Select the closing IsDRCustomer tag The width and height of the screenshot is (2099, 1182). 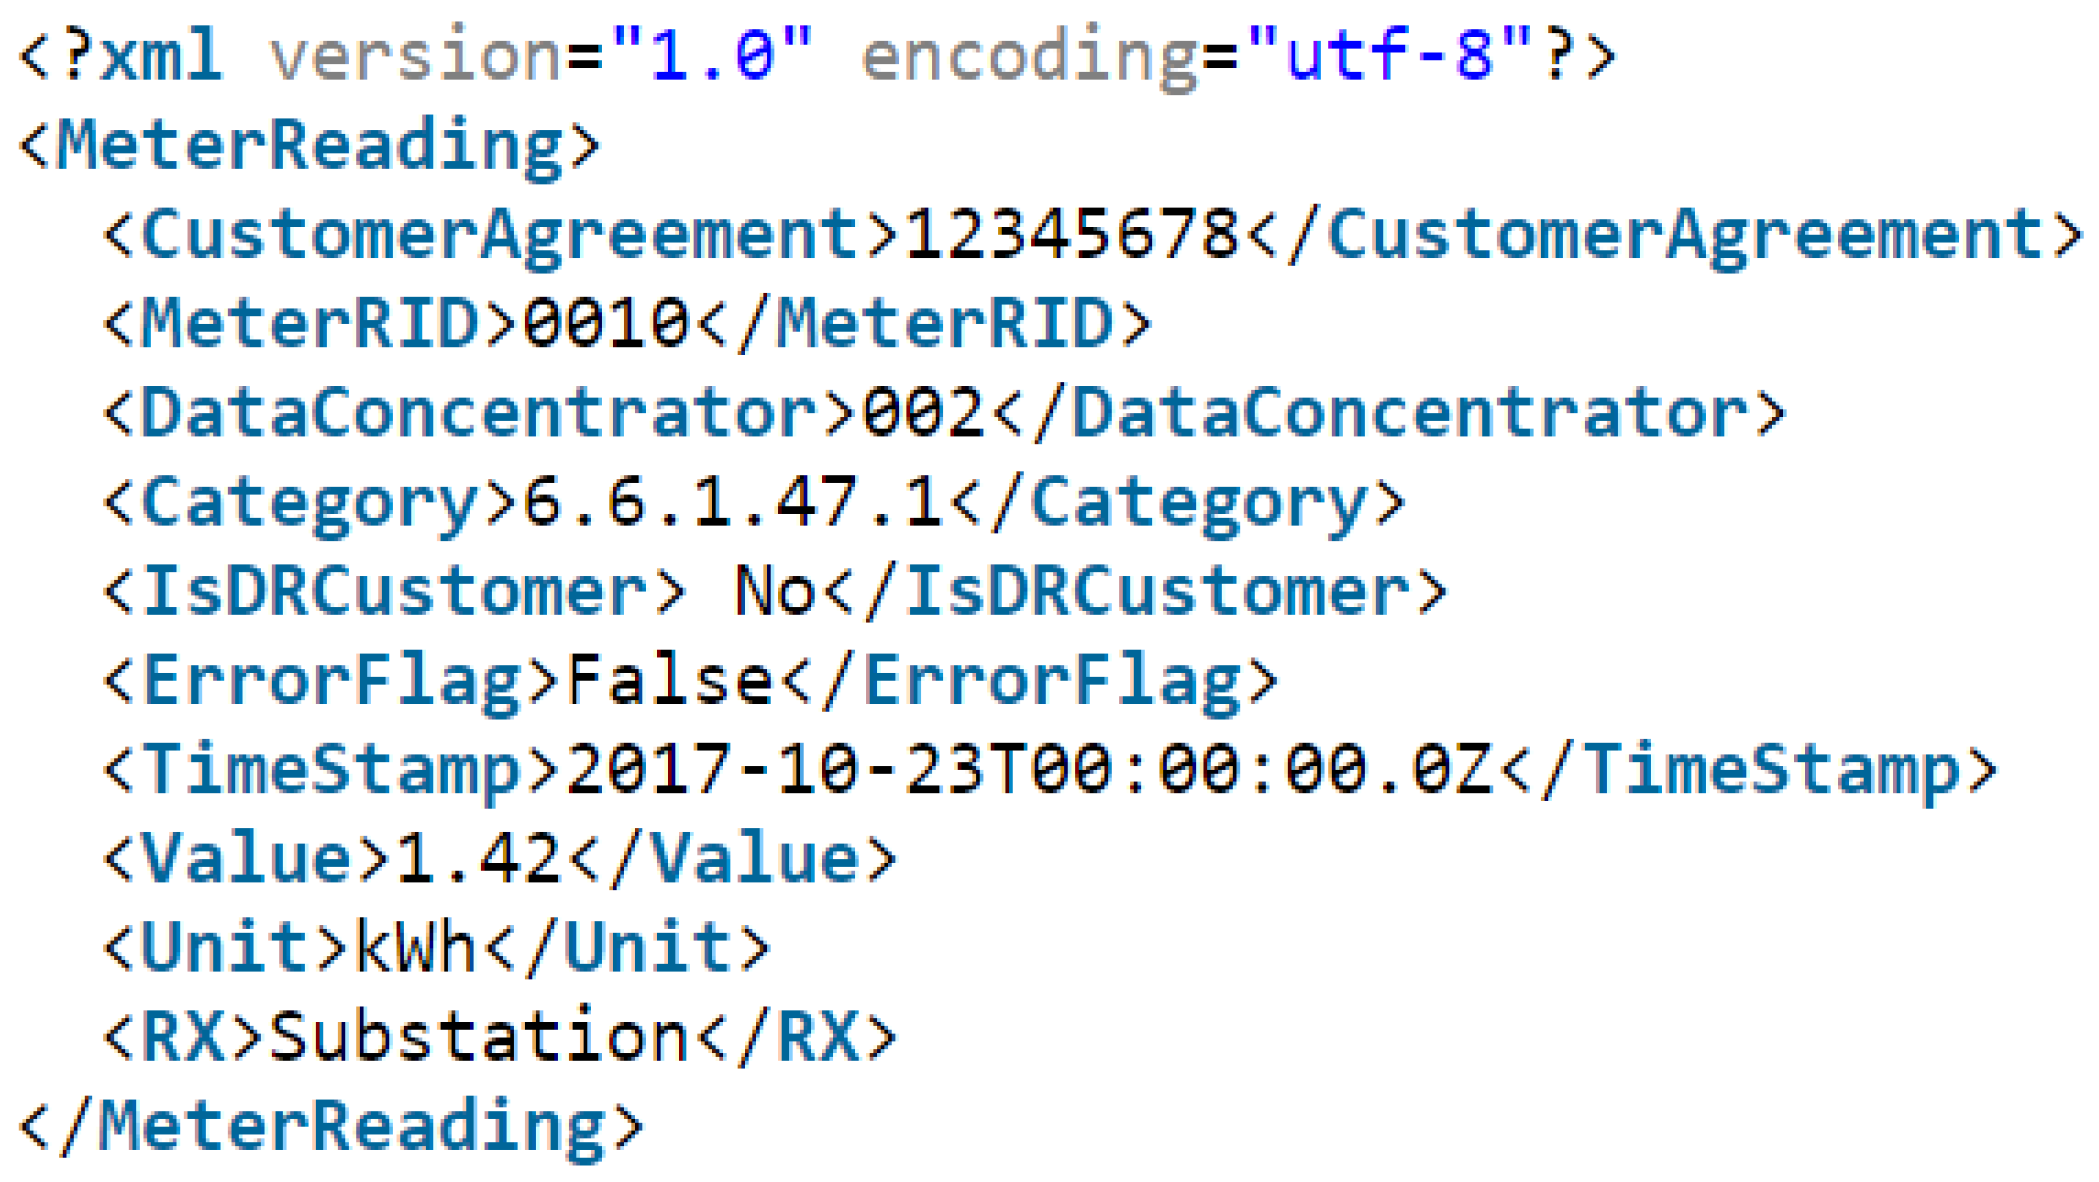tap(1135, 591)
